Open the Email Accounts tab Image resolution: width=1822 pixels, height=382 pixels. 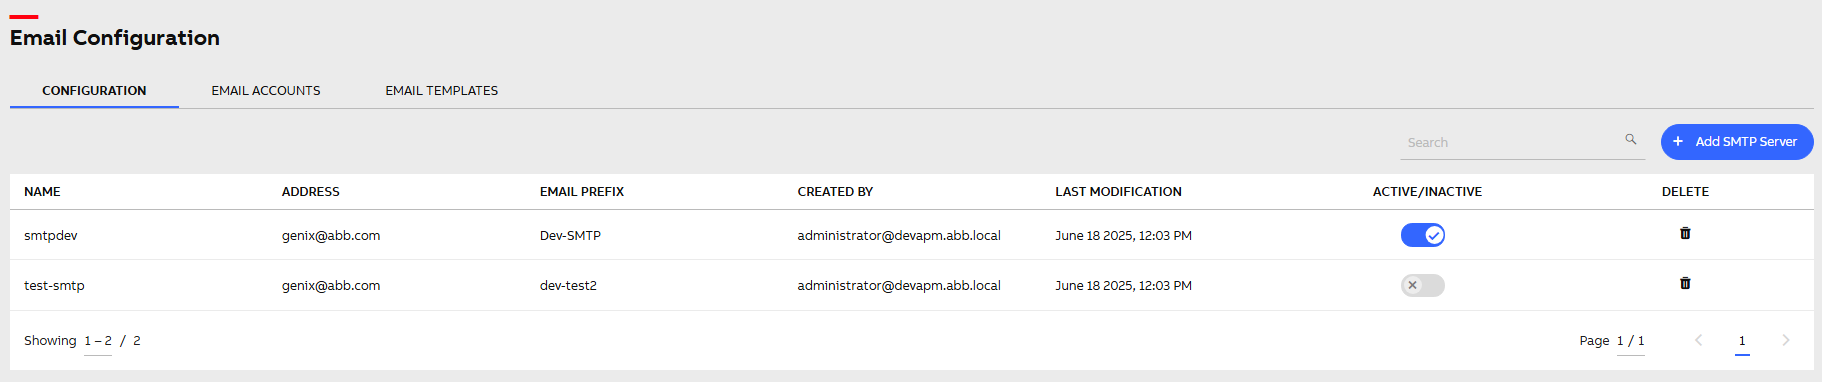click(x=266, y=90)
